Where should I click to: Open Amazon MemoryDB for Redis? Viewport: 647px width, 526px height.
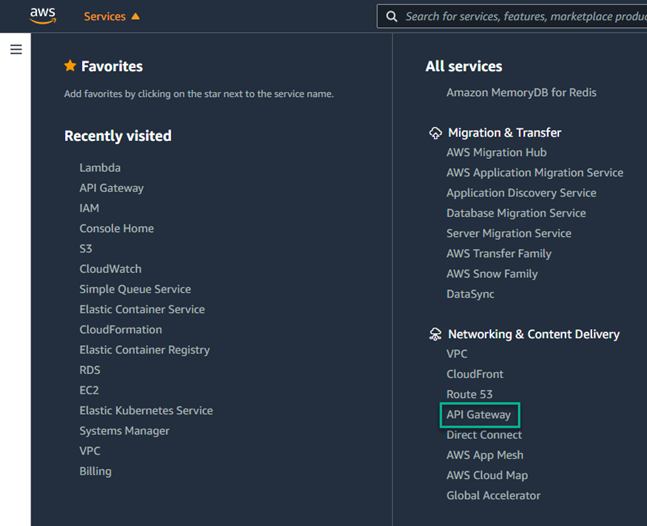pyautogui.click(x=521, y=92)
